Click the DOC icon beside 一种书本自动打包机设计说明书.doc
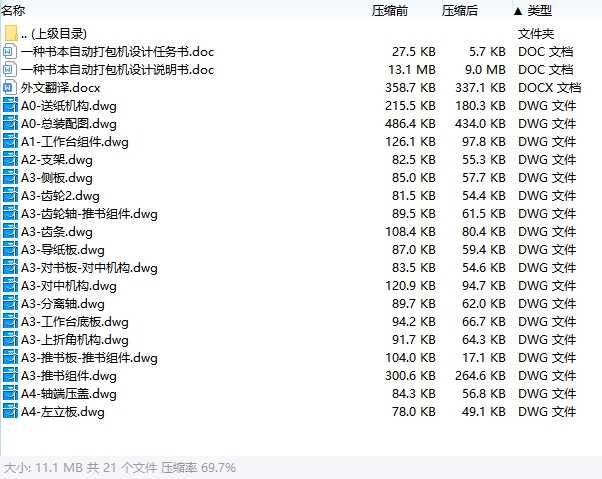Viewport: 602px width, 479px height. (x=10, y=69)
